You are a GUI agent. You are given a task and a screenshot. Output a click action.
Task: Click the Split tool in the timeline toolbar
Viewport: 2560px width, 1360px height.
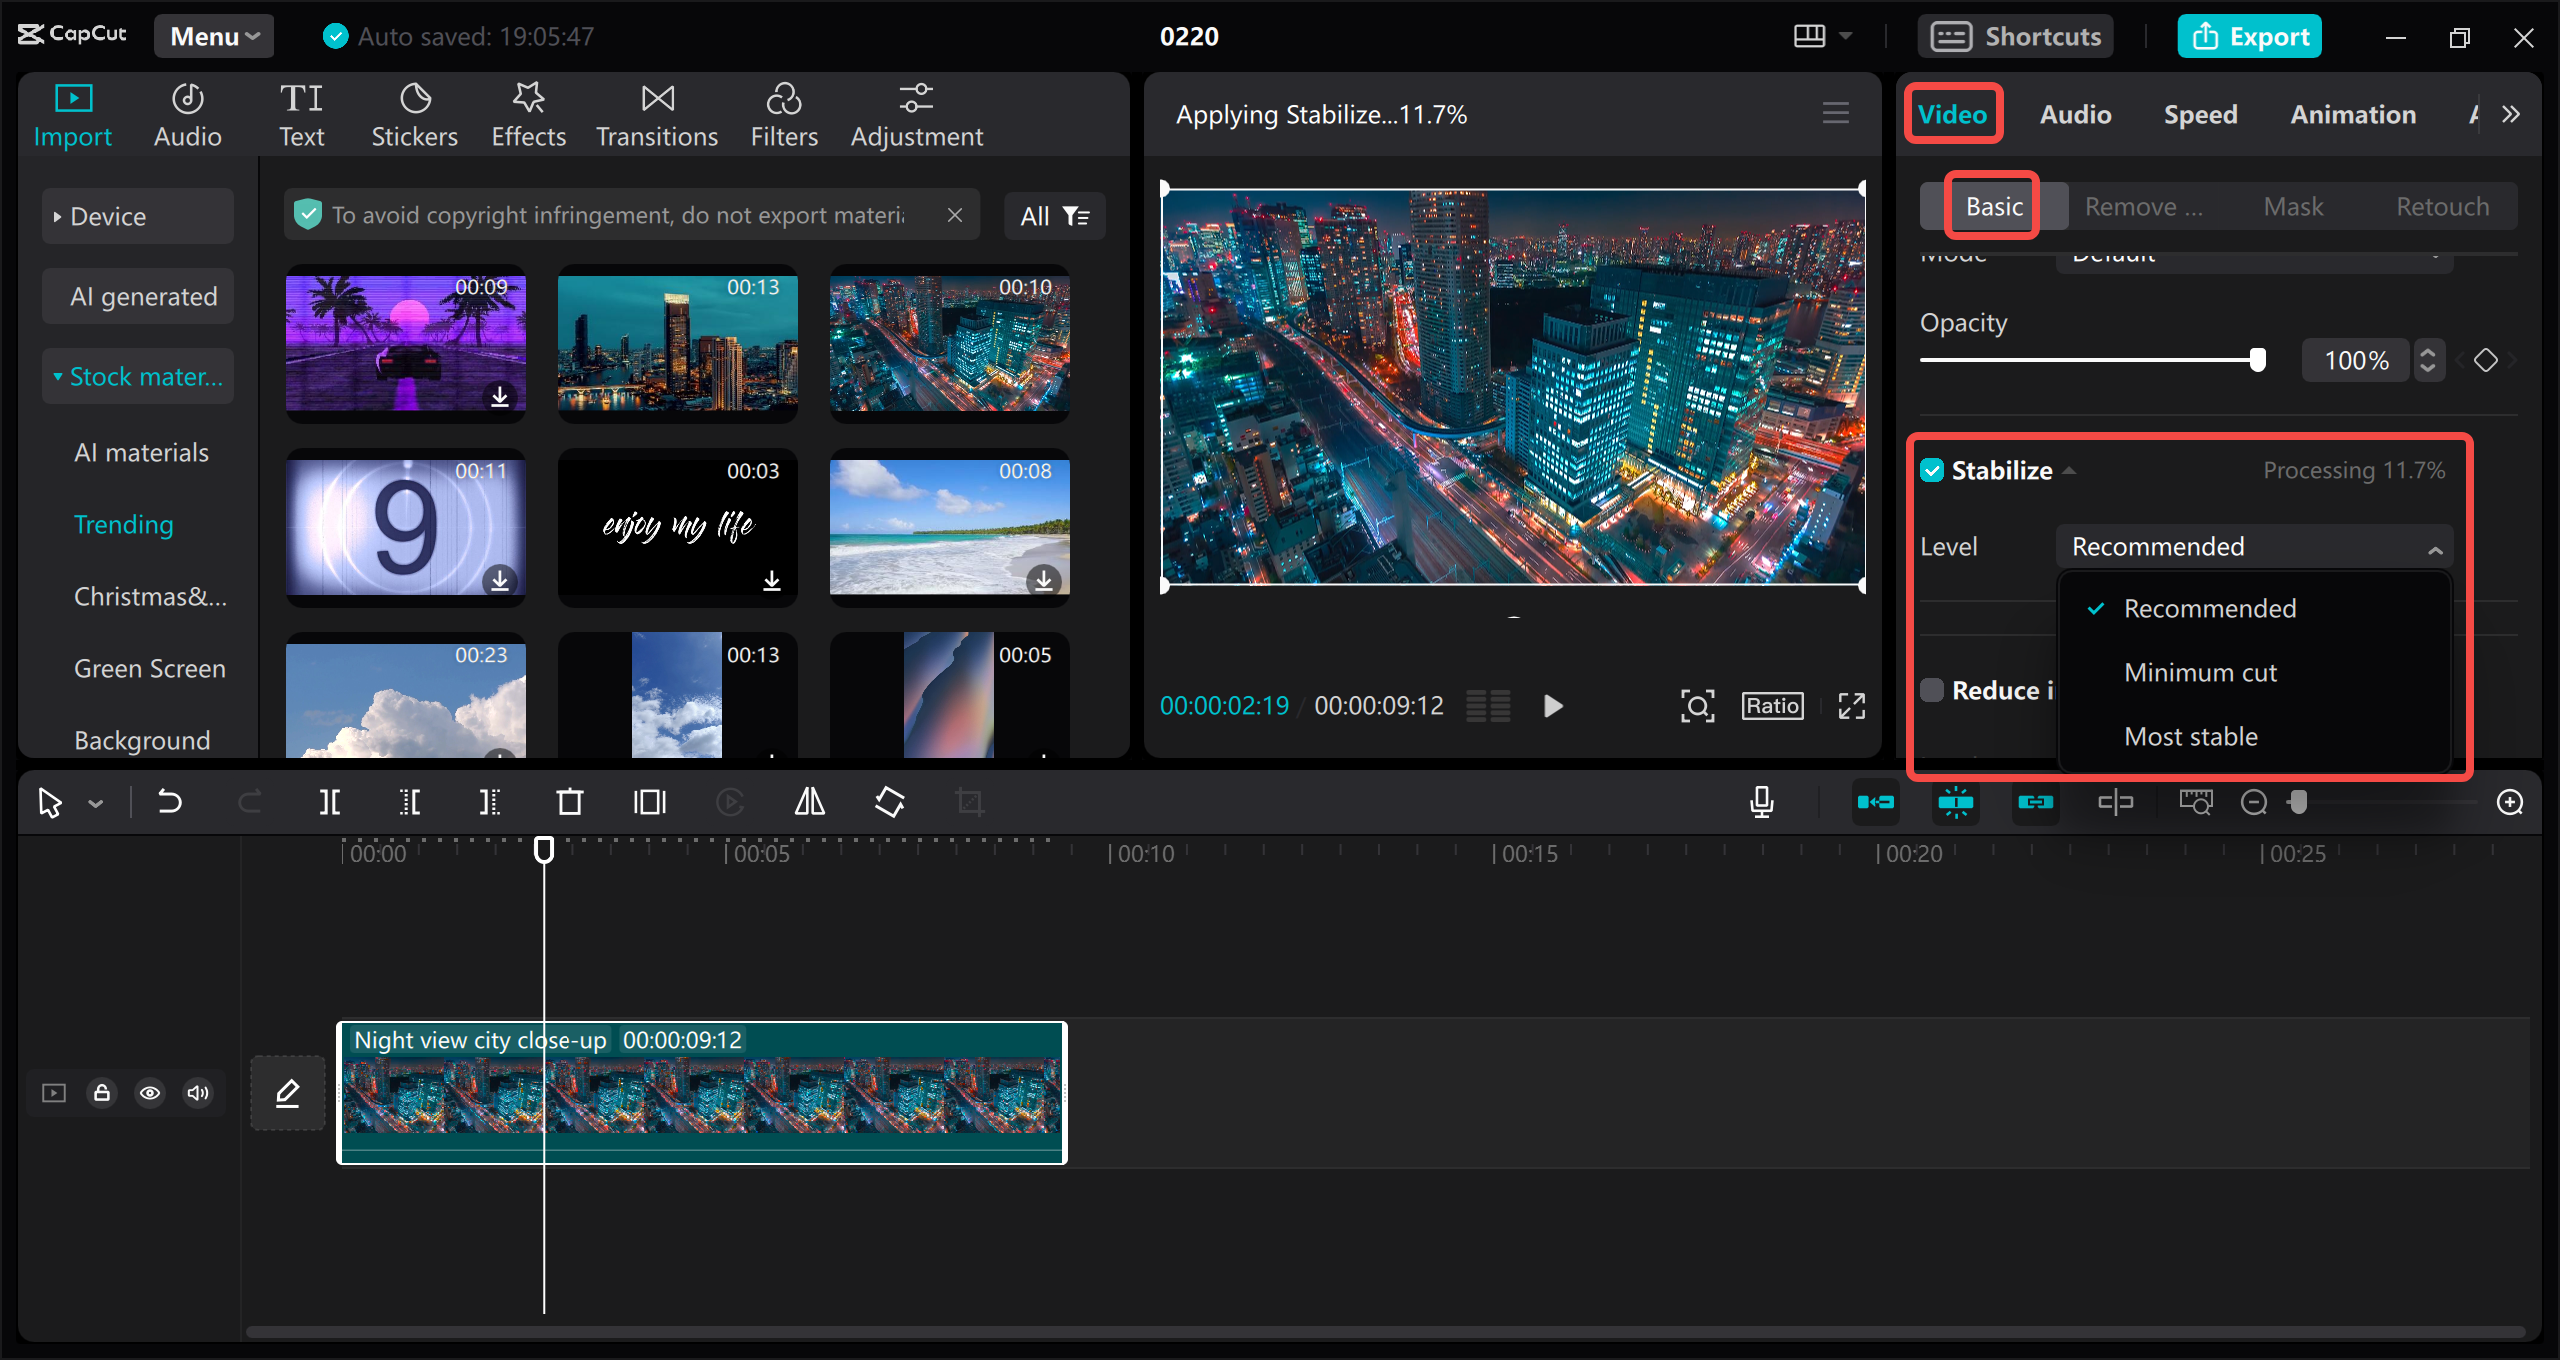pos(330,801)
